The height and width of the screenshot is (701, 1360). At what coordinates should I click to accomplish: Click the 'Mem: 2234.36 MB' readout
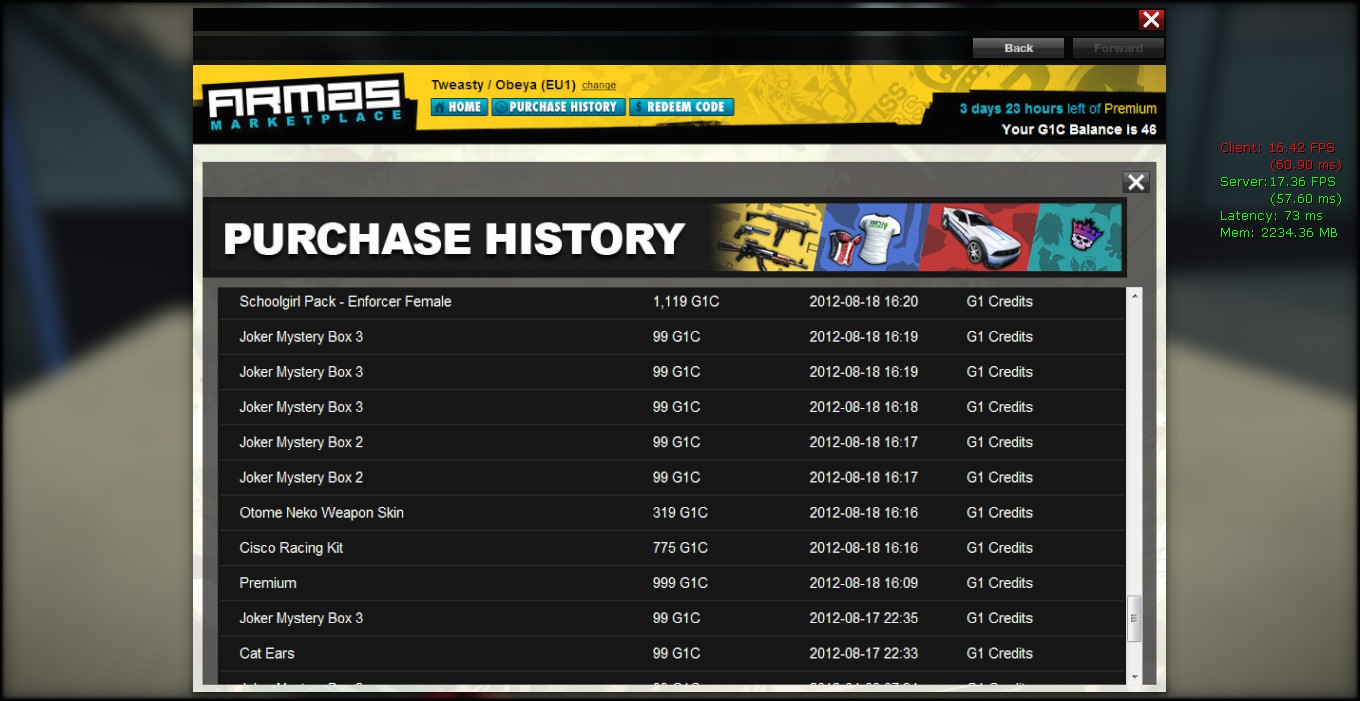tap(1278, 233)
